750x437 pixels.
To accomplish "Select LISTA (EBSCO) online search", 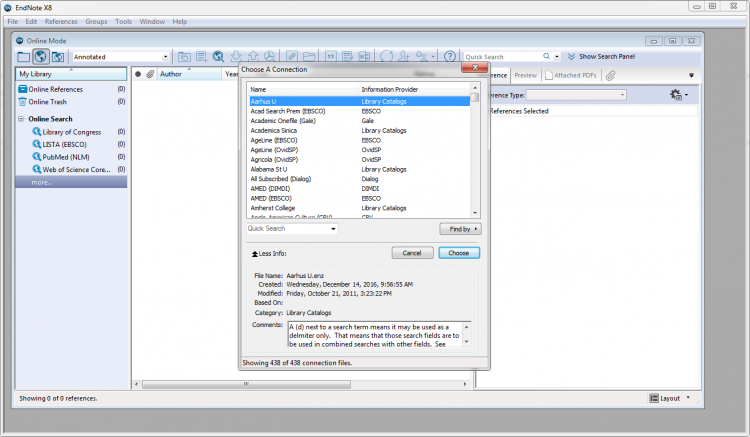I will click(x=64, y=144).
